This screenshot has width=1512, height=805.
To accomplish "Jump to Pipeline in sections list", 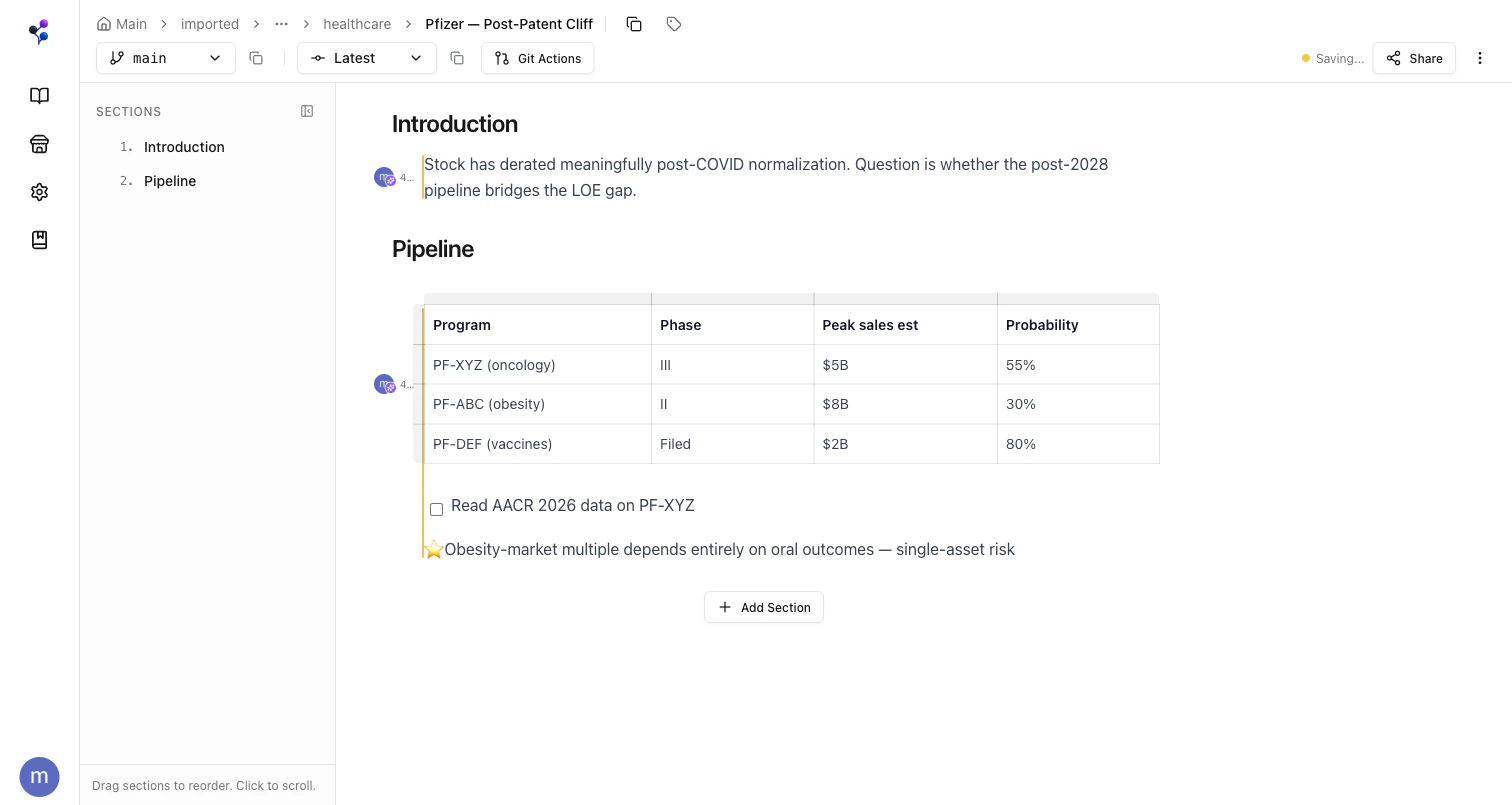I will click(170, 181).
